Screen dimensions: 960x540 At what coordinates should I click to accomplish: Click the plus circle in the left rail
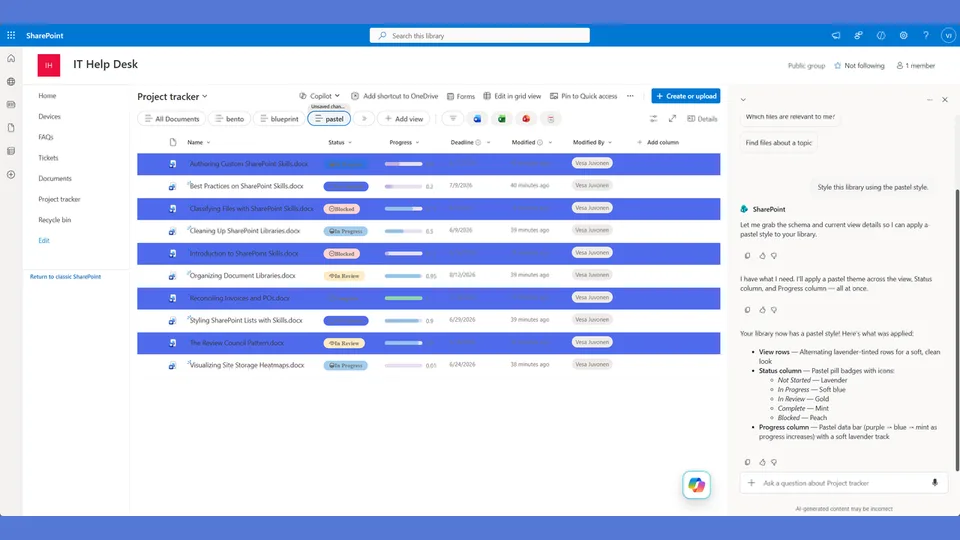click(x=11, y=174)
